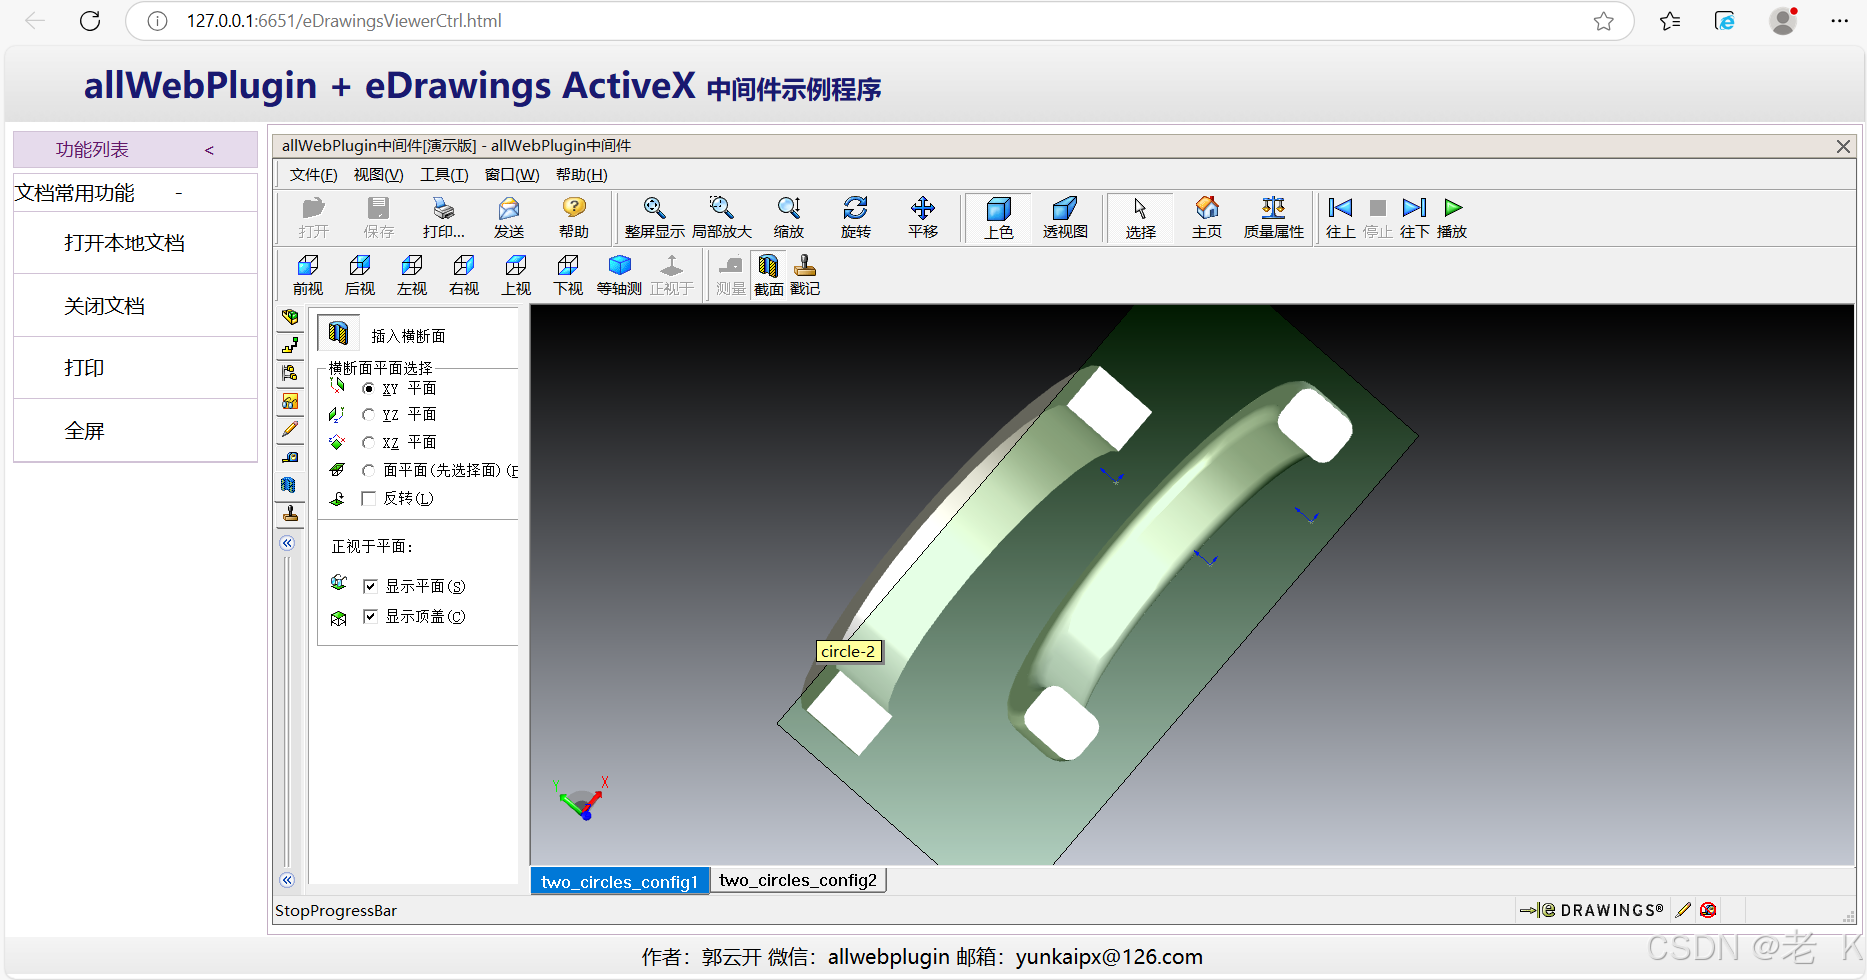Open the 窗口(W) menu
The image size is (1867, 980).
tap(512, 175)
